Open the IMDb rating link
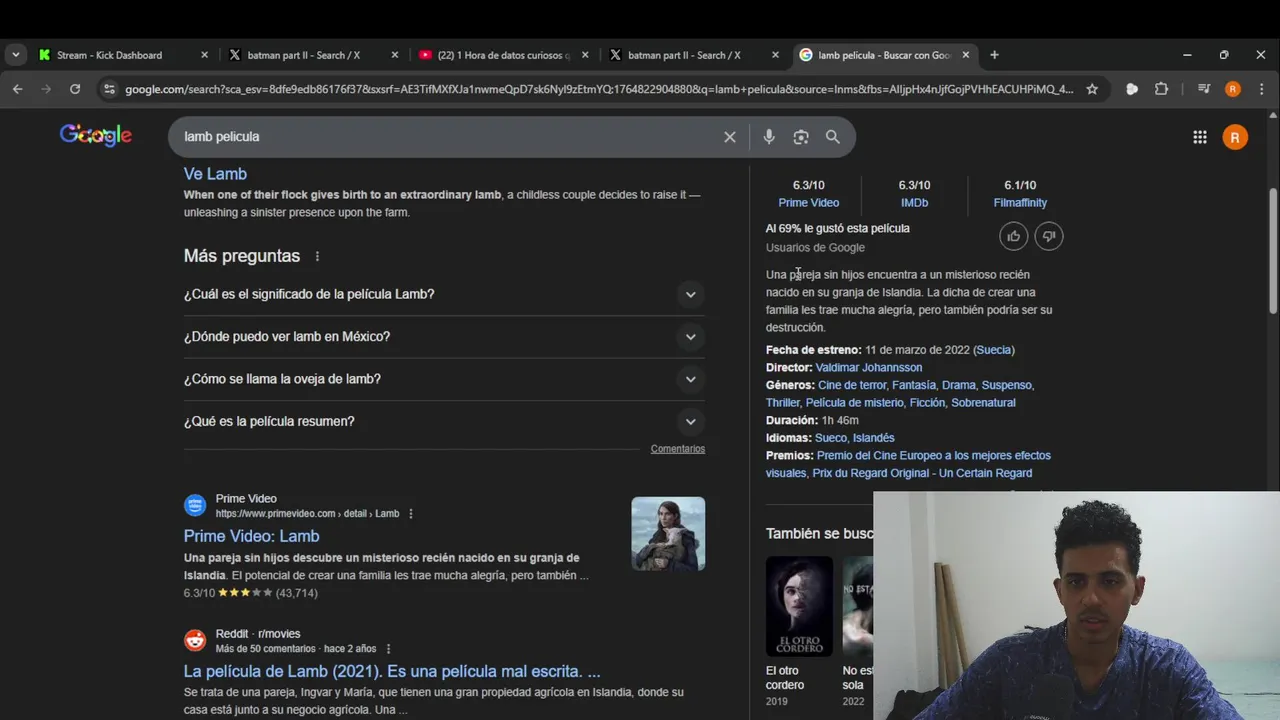This screenshot has height=720, width=1280. (x=914, y=203)
